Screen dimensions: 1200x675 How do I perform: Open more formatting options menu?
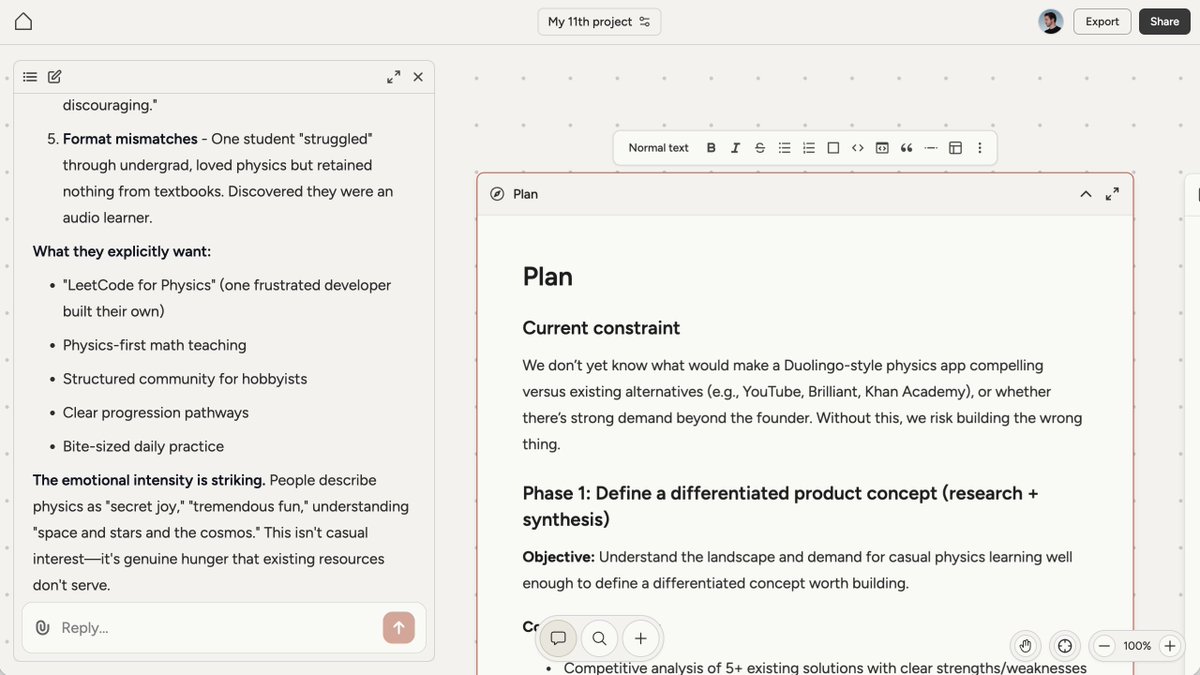980,148
